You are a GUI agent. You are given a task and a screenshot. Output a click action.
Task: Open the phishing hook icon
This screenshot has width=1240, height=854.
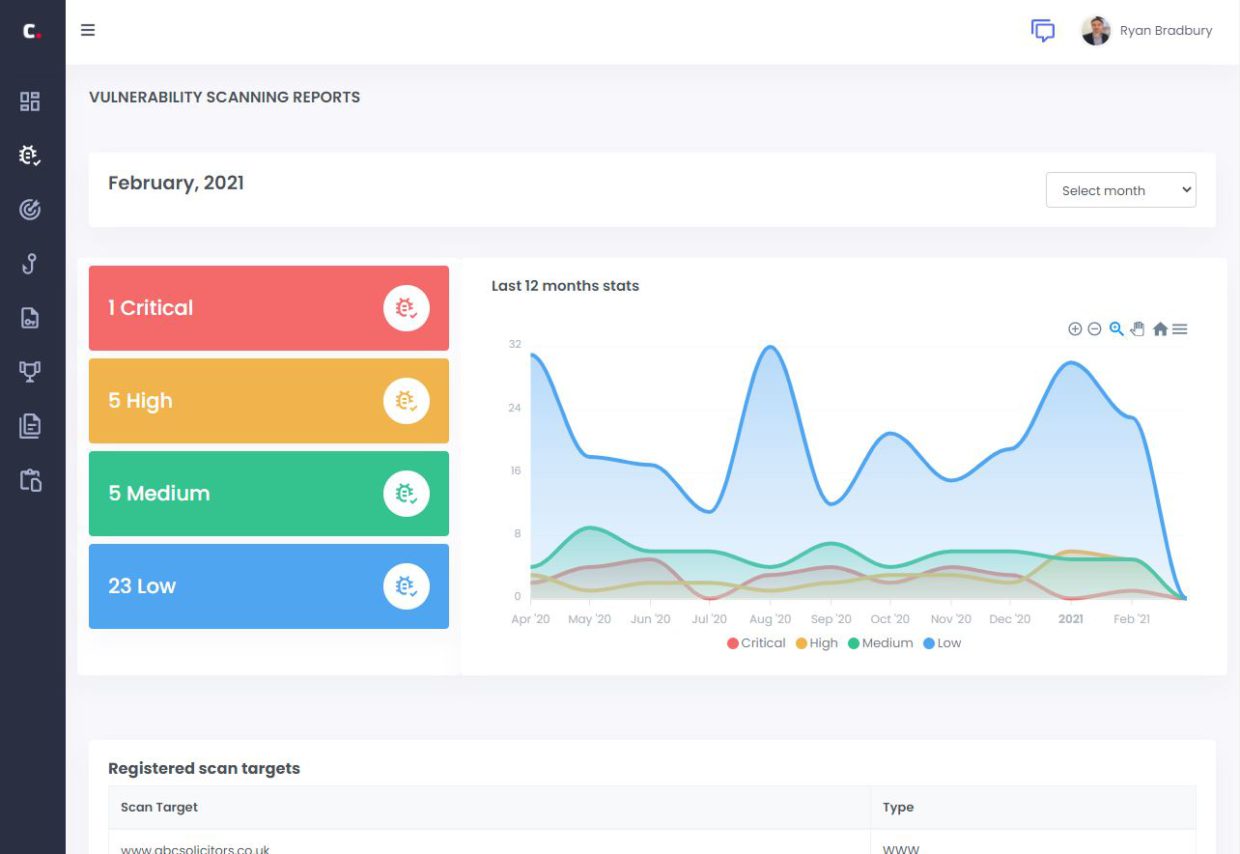click(x=29, y=264)
